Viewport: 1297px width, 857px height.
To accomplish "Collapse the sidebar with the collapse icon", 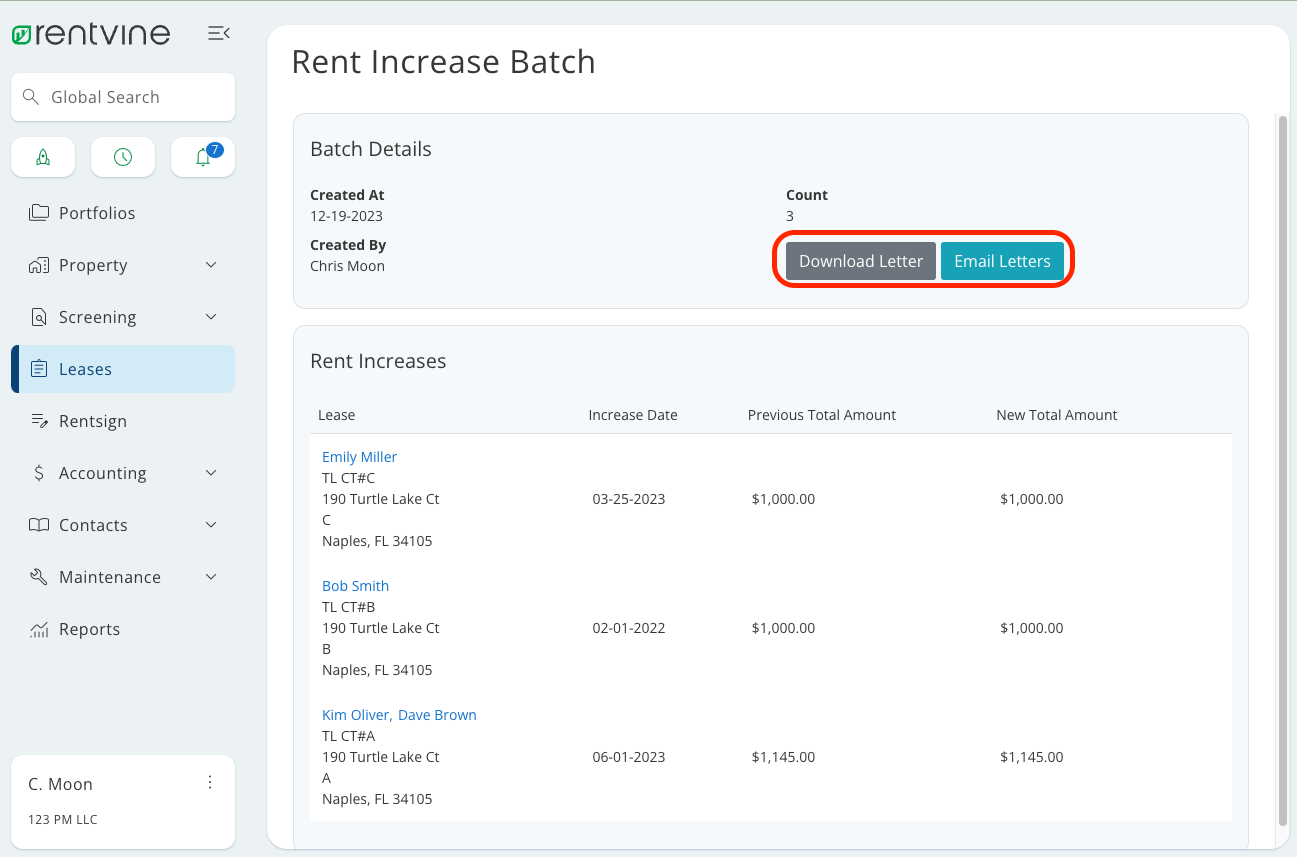I will (218, 32).
